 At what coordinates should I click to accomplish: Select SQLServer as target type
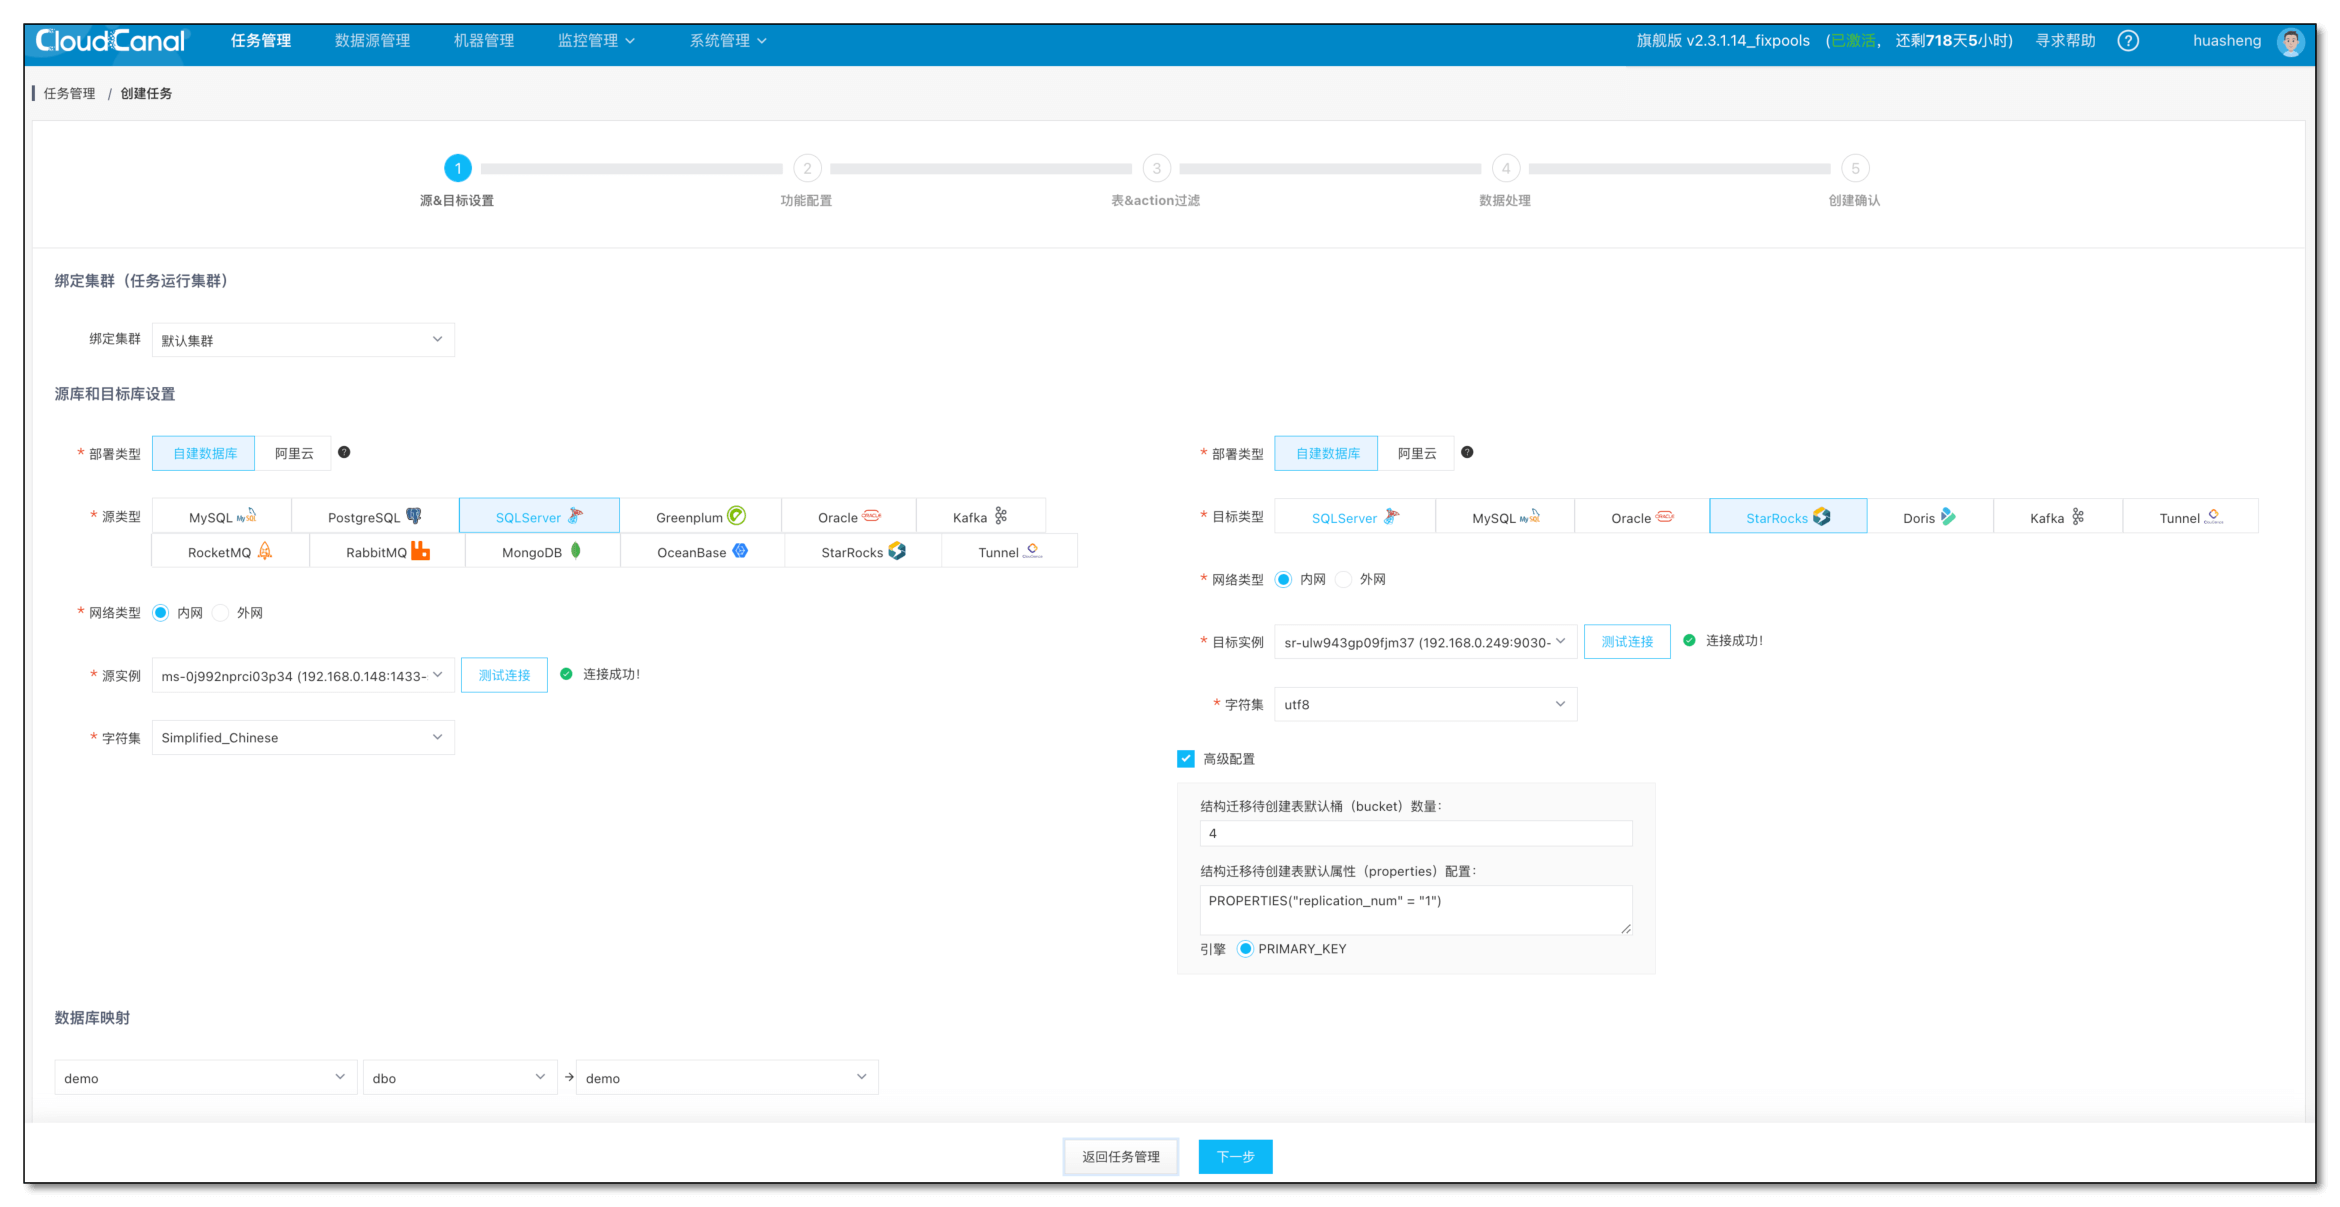click(x=1355, y=517)
